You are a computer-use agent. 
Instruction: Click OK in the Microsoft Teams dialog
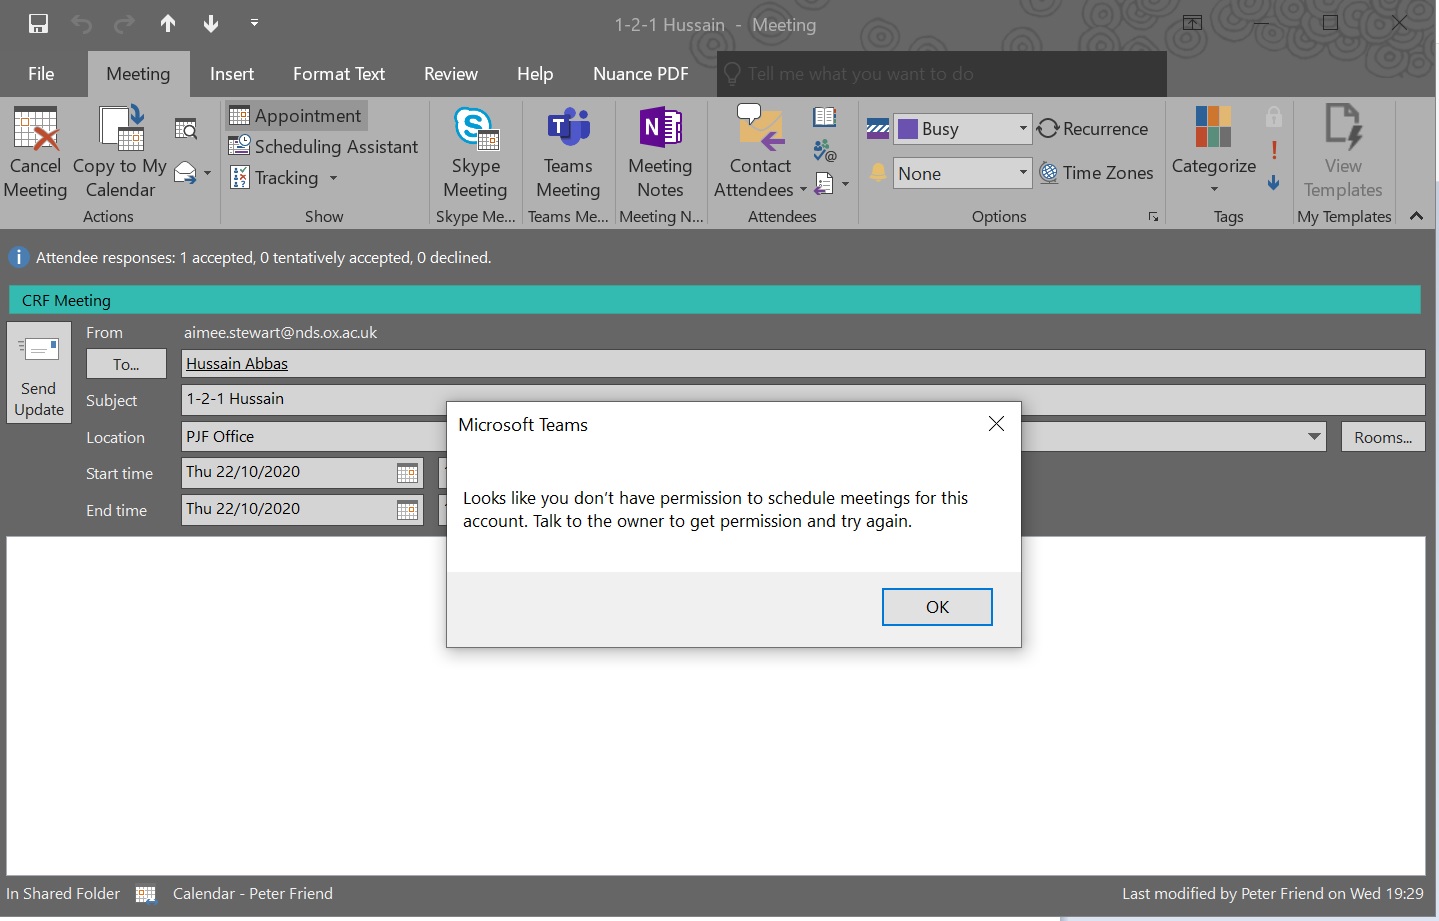click(937, 607)
